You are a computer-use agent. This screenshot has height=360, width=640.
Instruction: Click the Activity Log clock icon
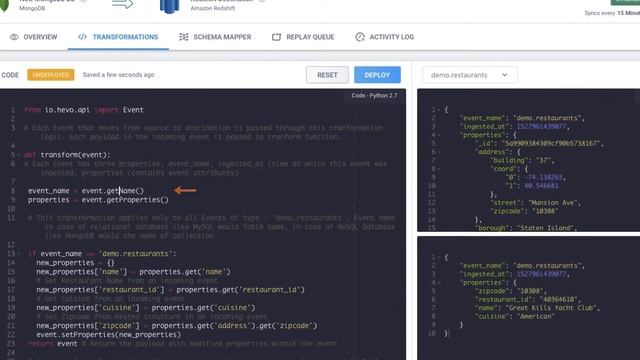pyautogui.click(x=360, y=37)
